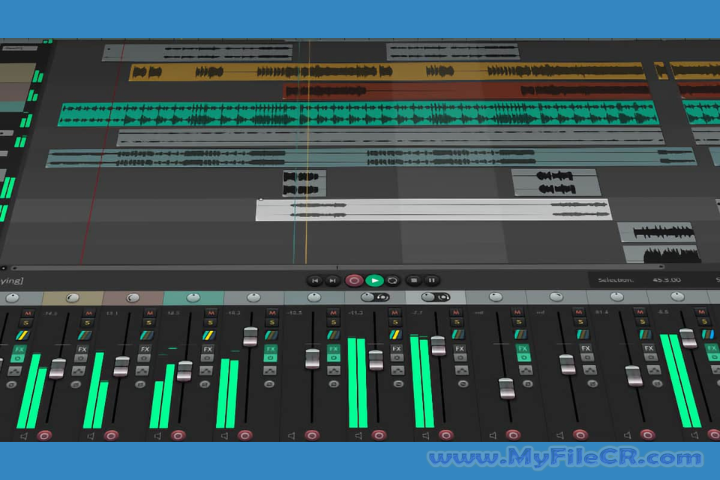Jump to project start with rewind button
The image size is (720, 480).
pyautogui.click(x=315, y=280)
